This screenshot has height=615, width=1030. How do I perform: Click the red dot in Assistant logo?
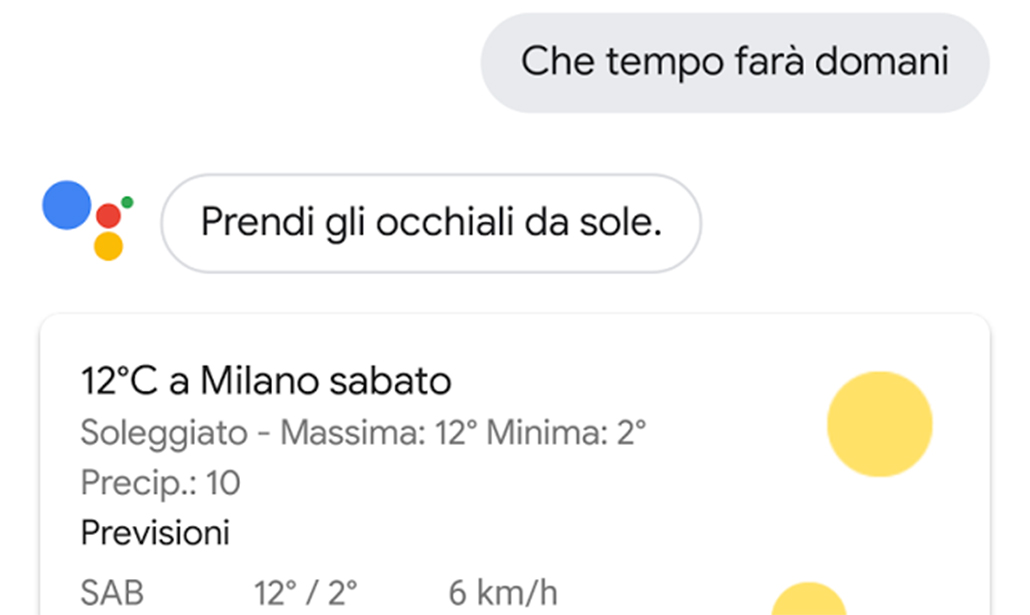[x=108, y=215]
